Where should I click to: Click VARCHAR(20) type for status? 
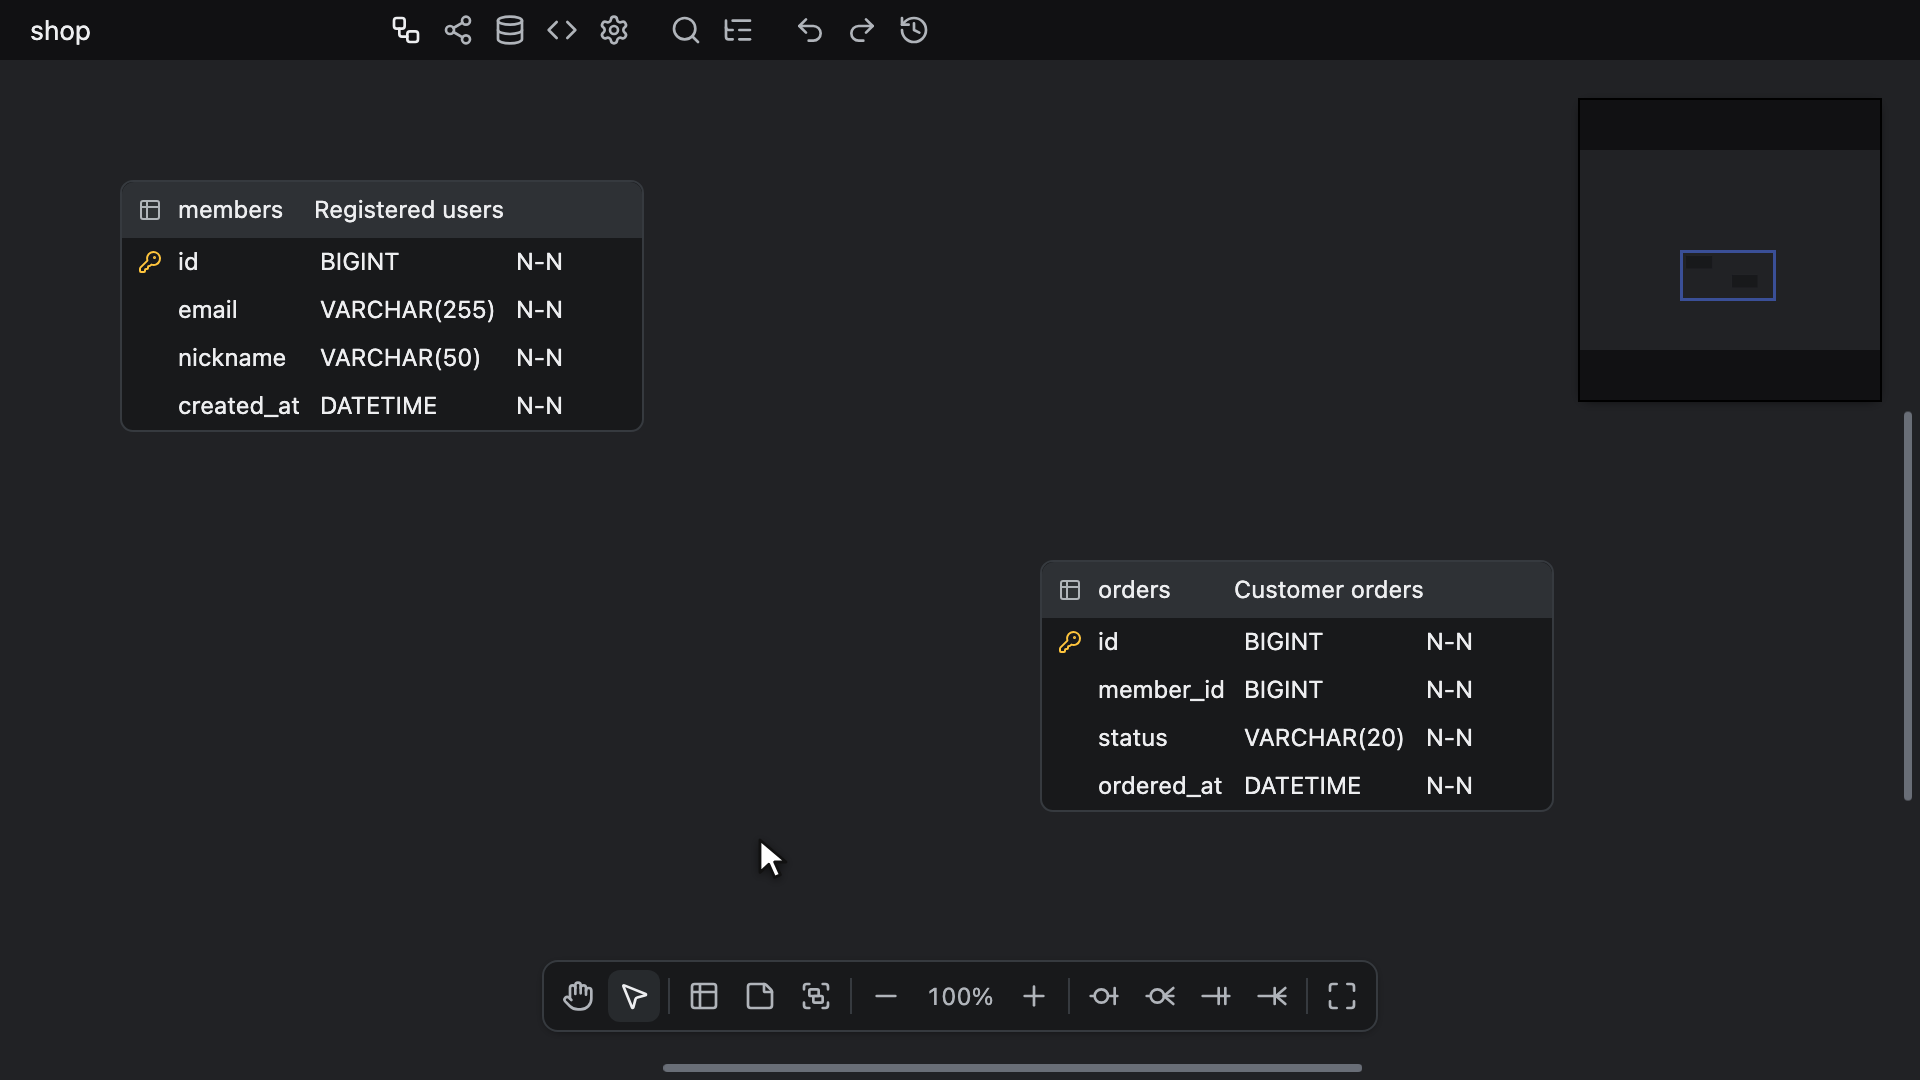pos(1324,738)
